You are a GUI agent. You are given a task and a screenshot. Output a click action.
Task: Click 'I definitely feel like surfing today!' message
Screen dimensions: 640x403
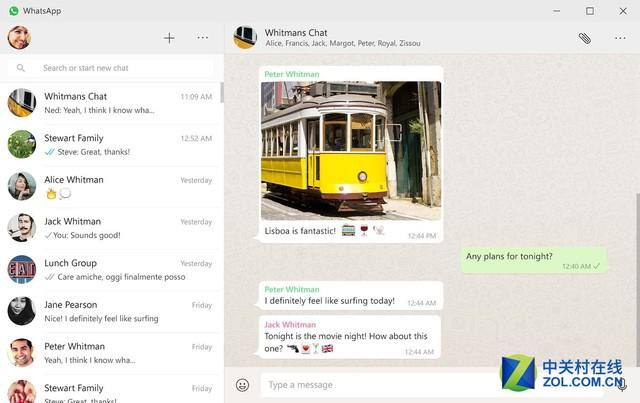click(x=351, y=295)
